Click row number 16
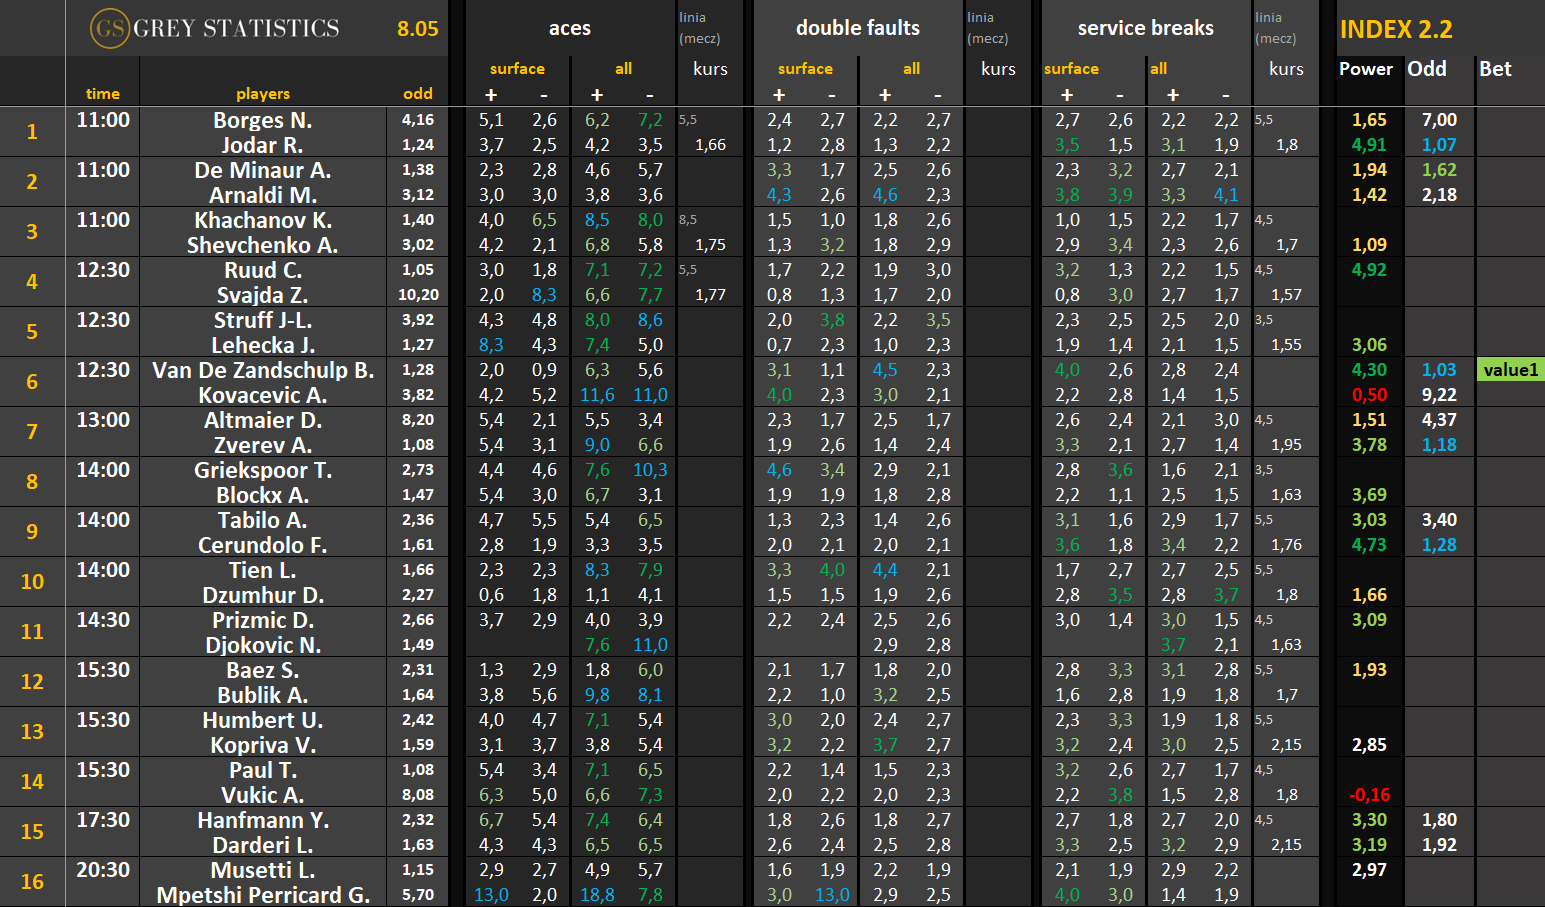 click(32, 882)
